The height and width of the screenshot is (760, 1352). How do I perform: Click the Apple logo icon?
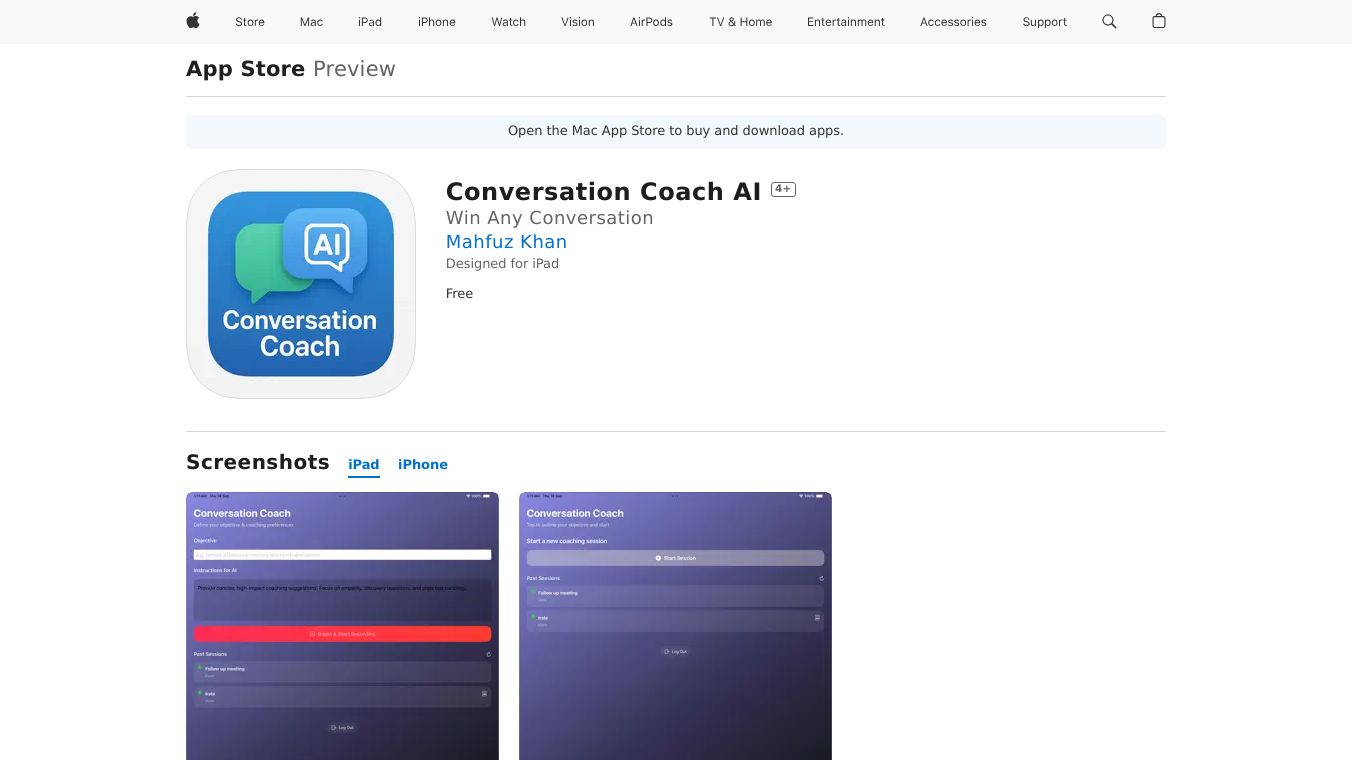pyautogui.click(x=193, y=21)
